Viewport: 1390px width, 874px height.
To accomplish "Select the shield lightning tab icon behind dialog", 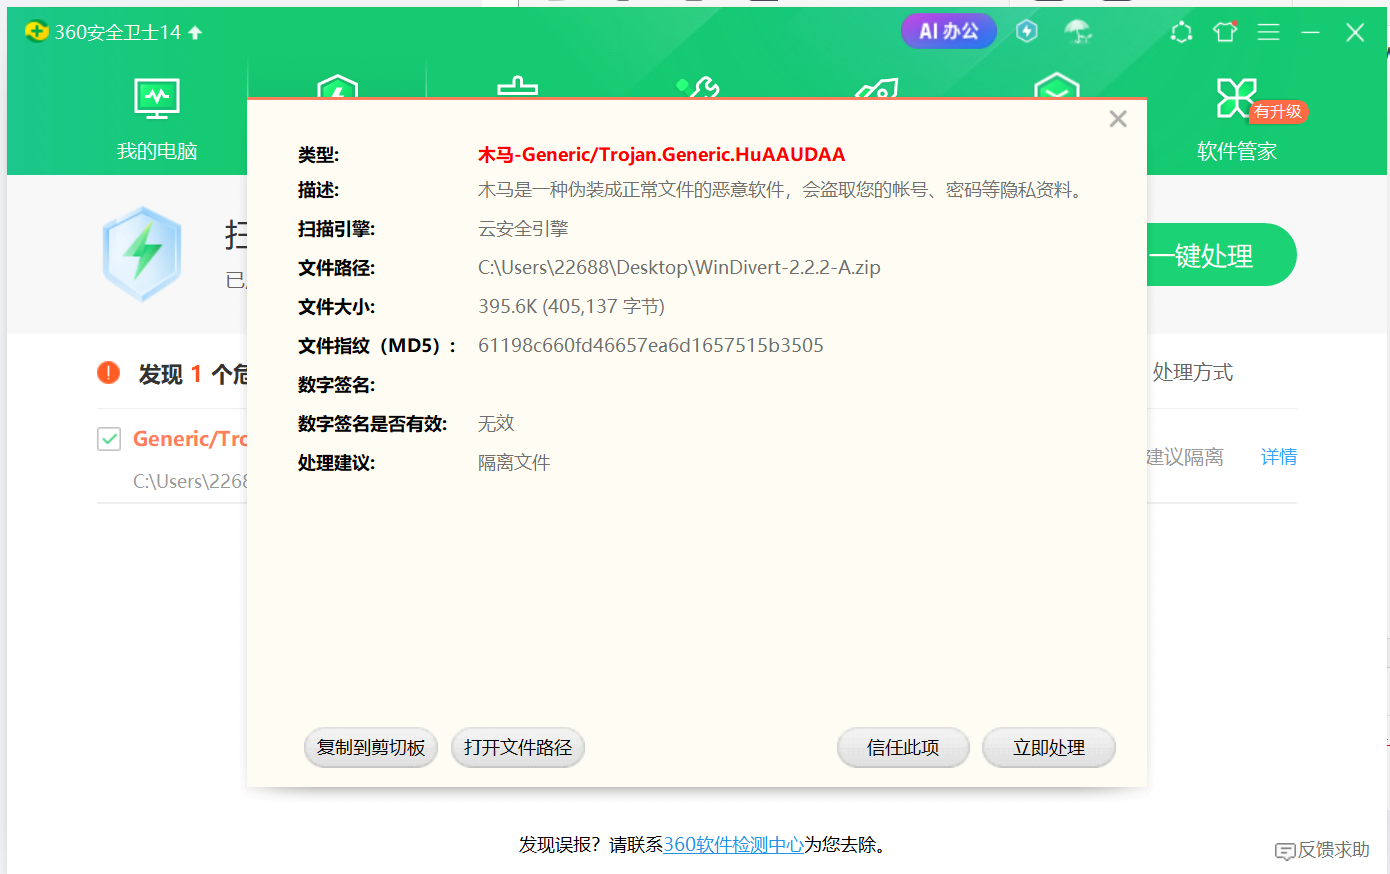I will 337,87.
